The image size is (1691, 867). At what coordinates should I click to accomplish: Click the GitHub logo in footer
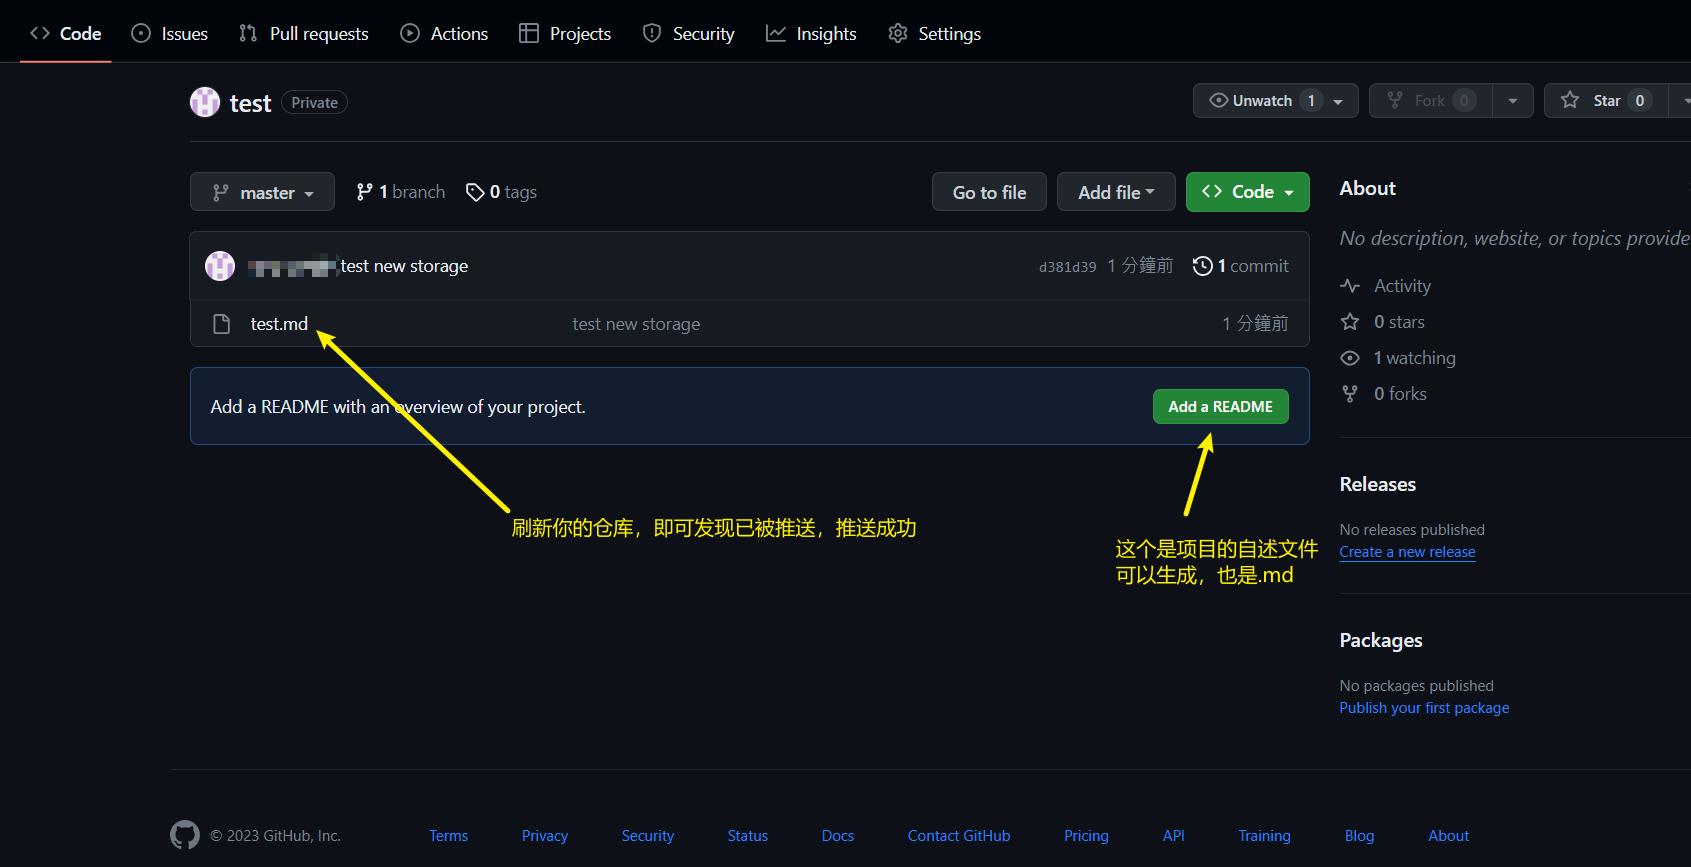[x=185, y=835]
